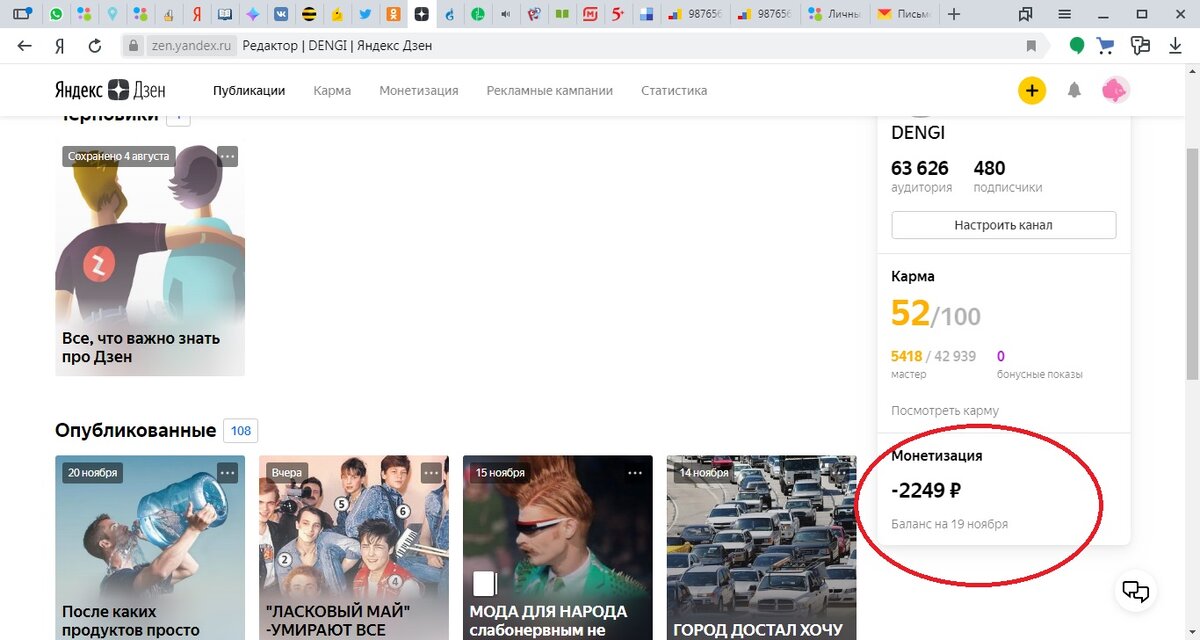Viewport: 1200px width, 640px height.
Task: Open the Статистика section
Action: point(674,90)
